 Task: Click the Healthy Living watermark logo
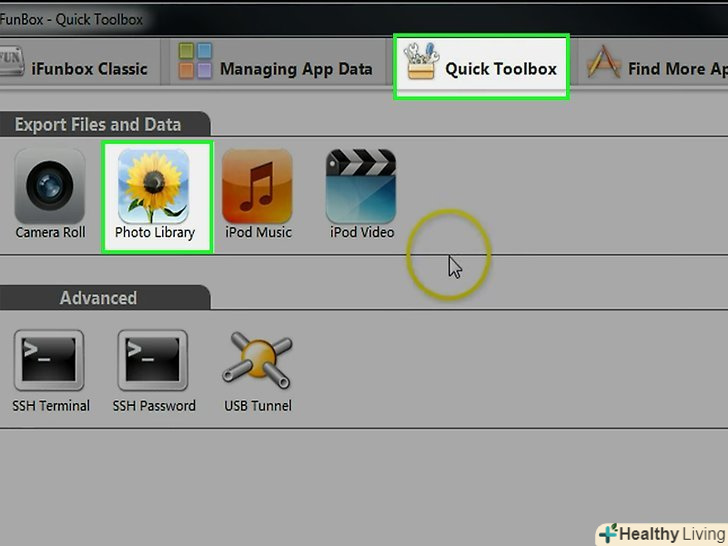662,534
